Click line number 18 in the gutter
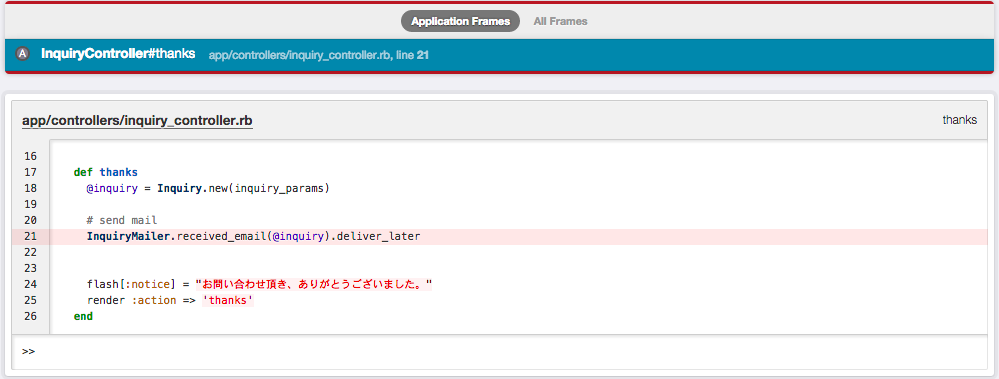The image size is (999, 379). pos(30,189)
